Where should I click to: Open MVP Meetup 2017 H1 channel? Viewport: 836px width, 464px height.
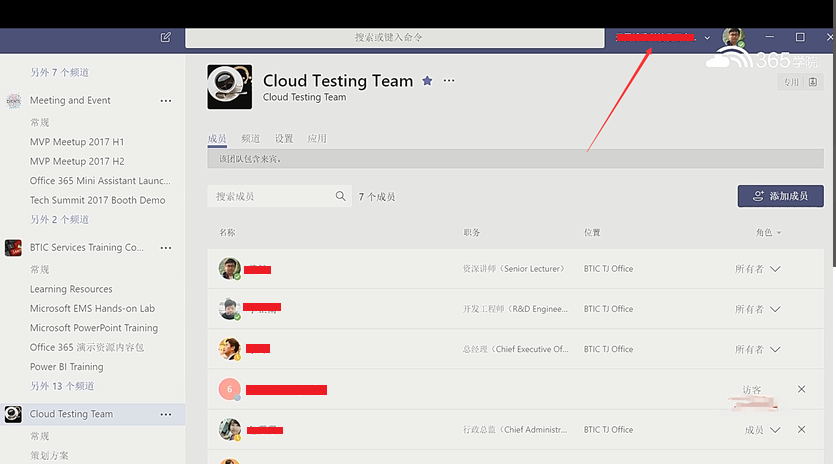77,142
